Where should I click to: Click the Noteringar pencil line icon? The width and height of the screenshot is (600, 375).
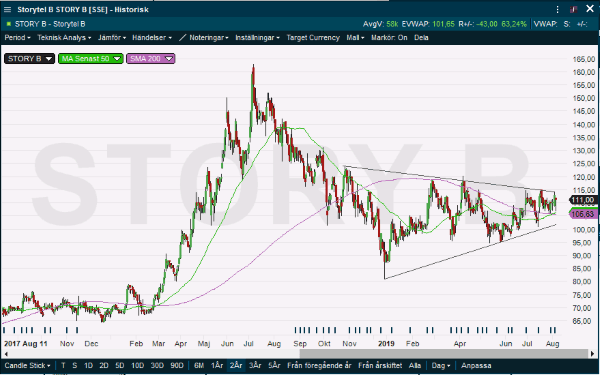click(x=183, y=38)
